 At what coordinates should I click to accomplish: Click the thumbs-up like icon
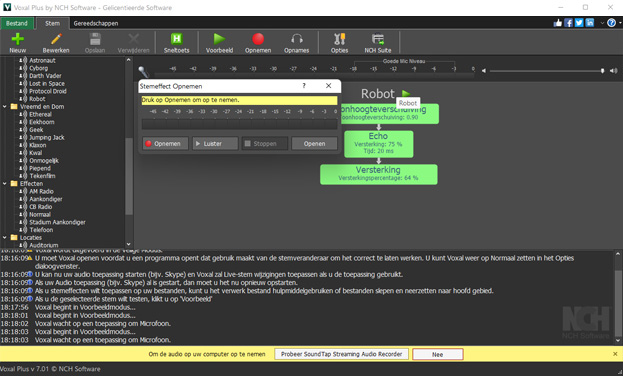558,23
